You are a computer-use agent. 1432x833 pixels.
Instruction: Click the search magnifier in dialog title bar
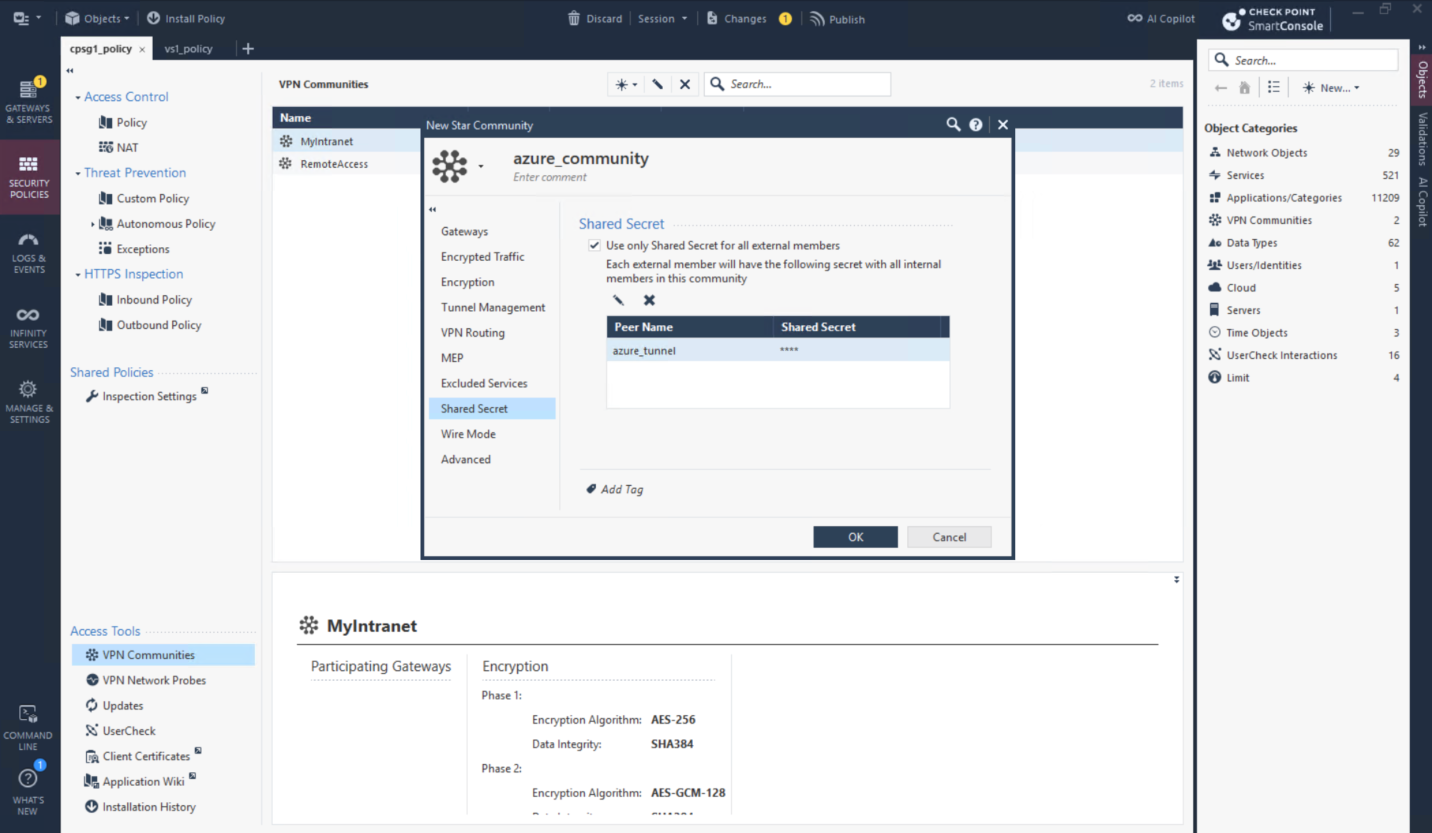[x=953, y=125]
